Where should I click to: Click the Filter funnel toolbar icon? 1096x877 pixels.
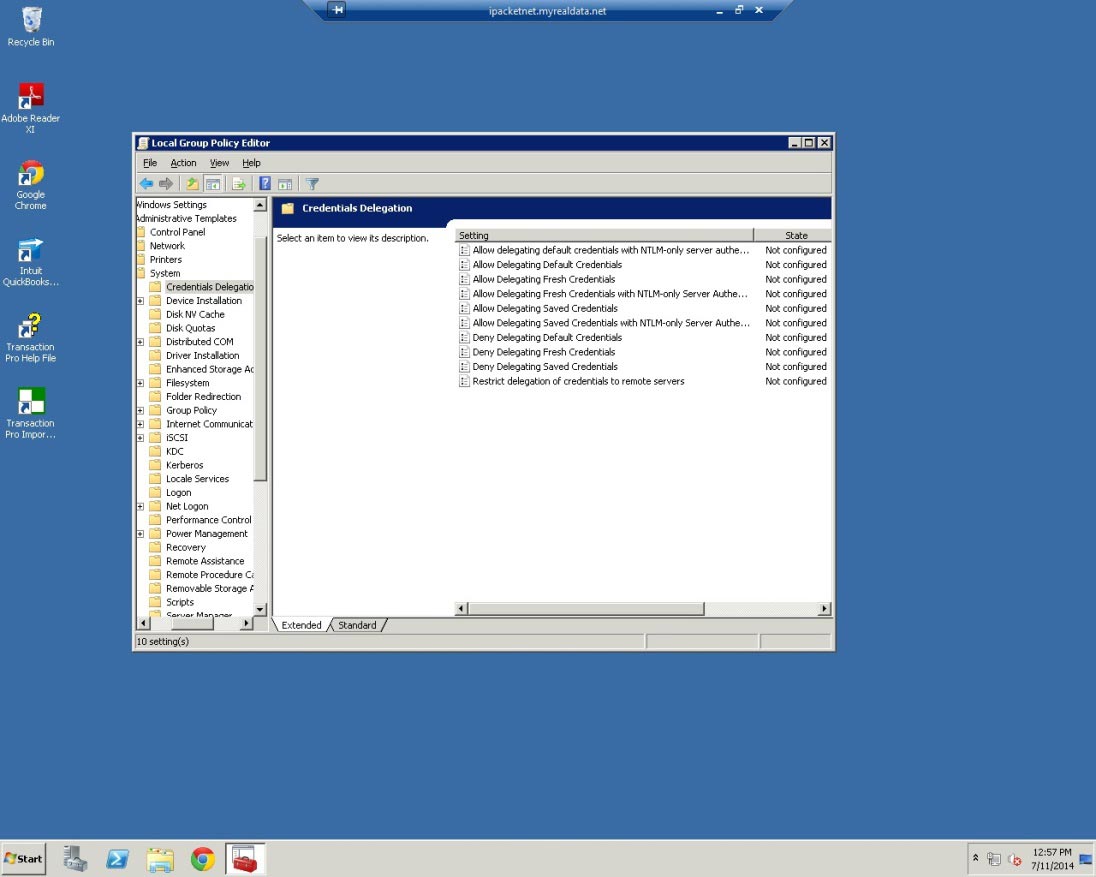point(312,184)
